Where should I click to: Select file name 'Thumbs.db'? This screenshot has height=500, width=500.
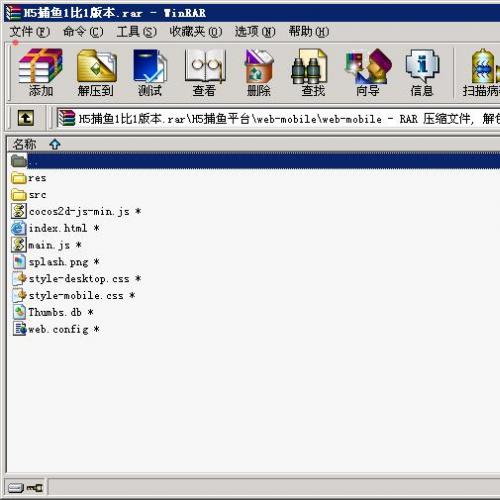coord(55,312)
